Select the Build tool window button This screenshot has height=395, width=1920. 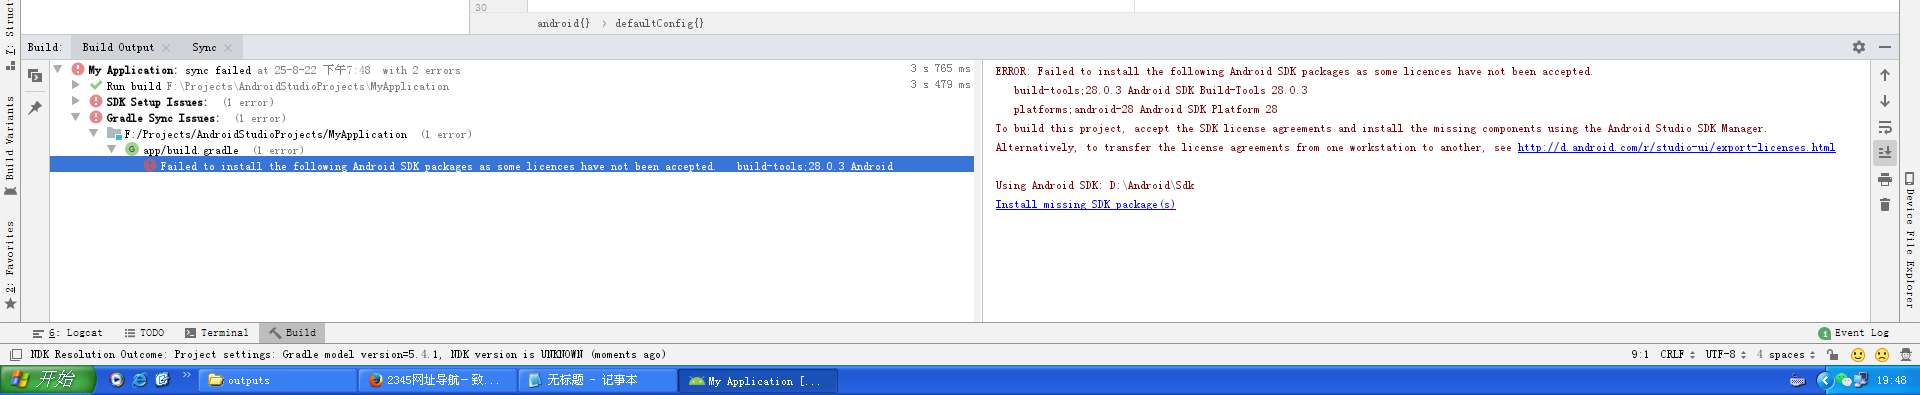(x=292, y=333)
